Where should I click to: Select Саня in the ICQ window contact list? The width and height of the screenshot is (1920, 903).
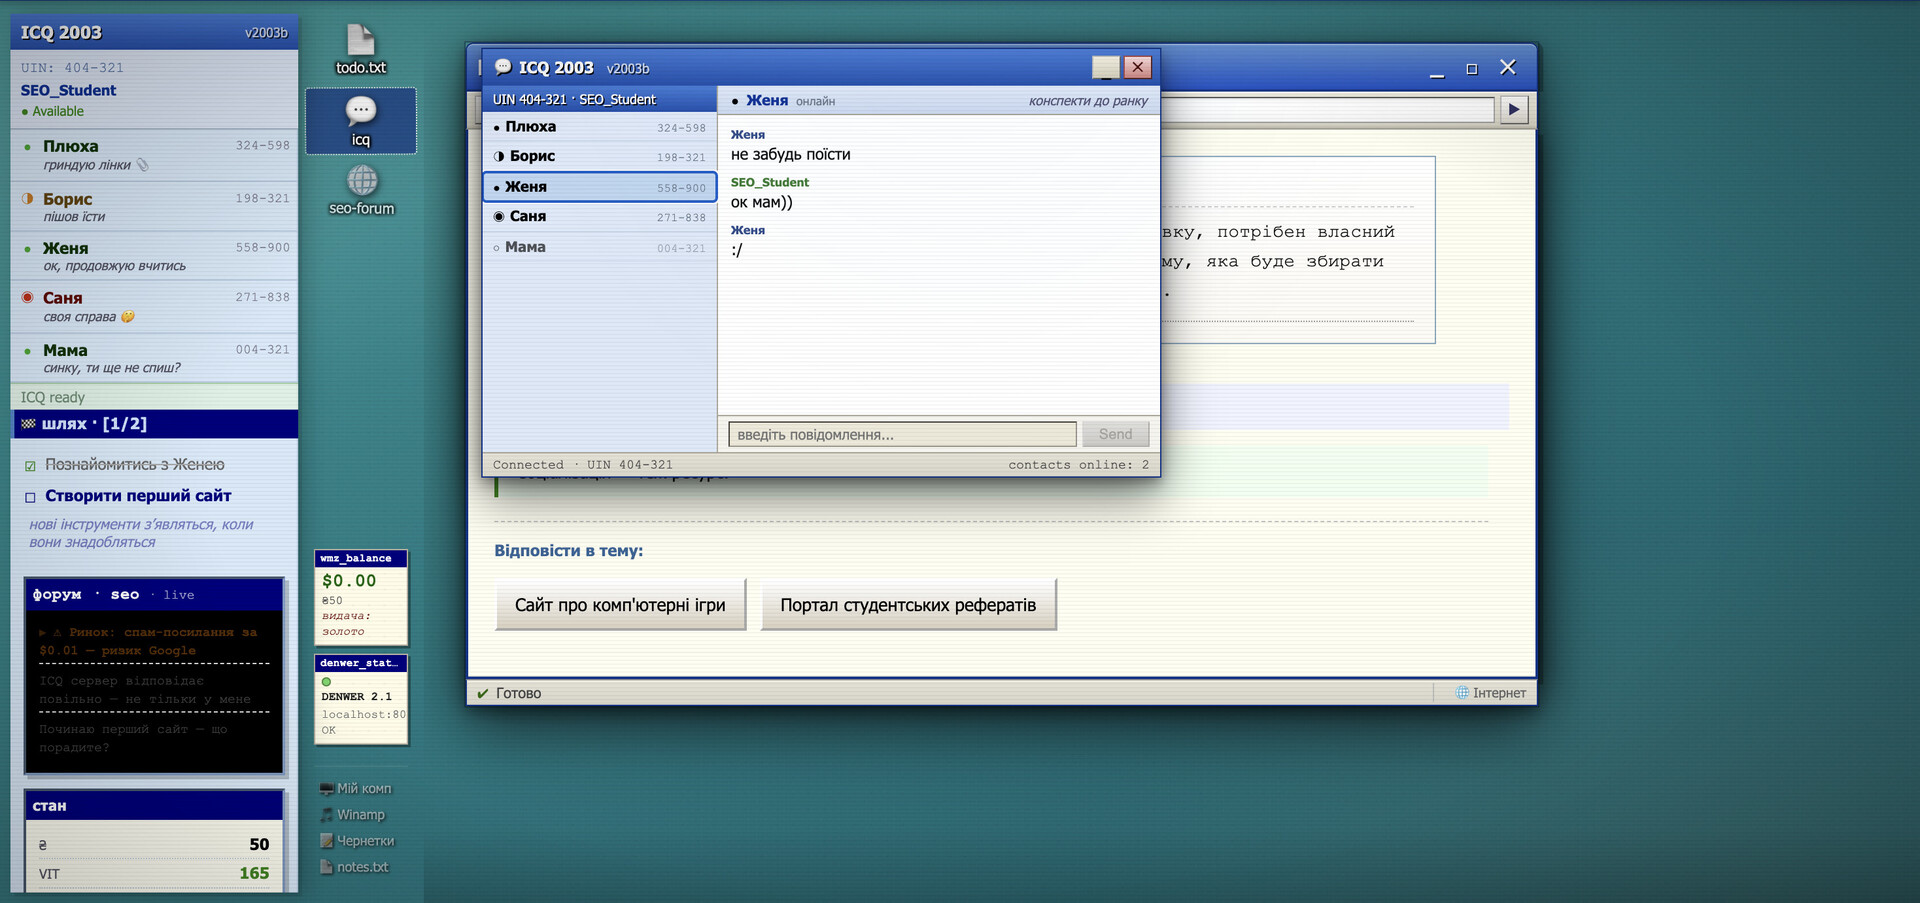(600, 216)
